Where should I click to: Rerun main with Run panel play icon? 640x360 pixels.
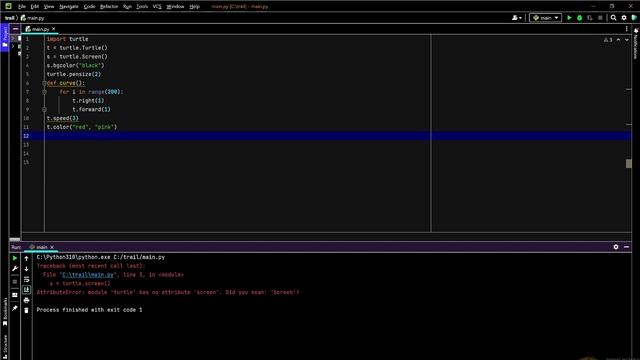click(15, 258)
